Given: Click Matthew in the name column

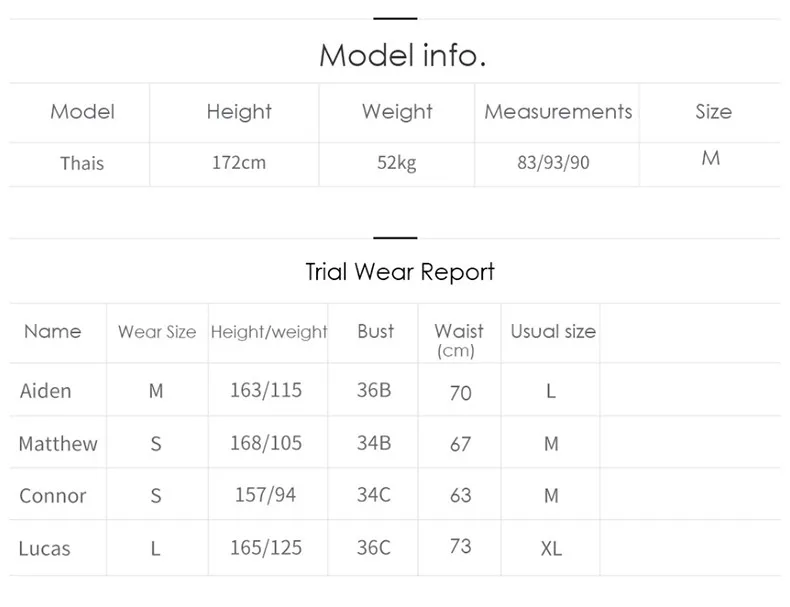Looking at the screenshot, I should (58, 443).
